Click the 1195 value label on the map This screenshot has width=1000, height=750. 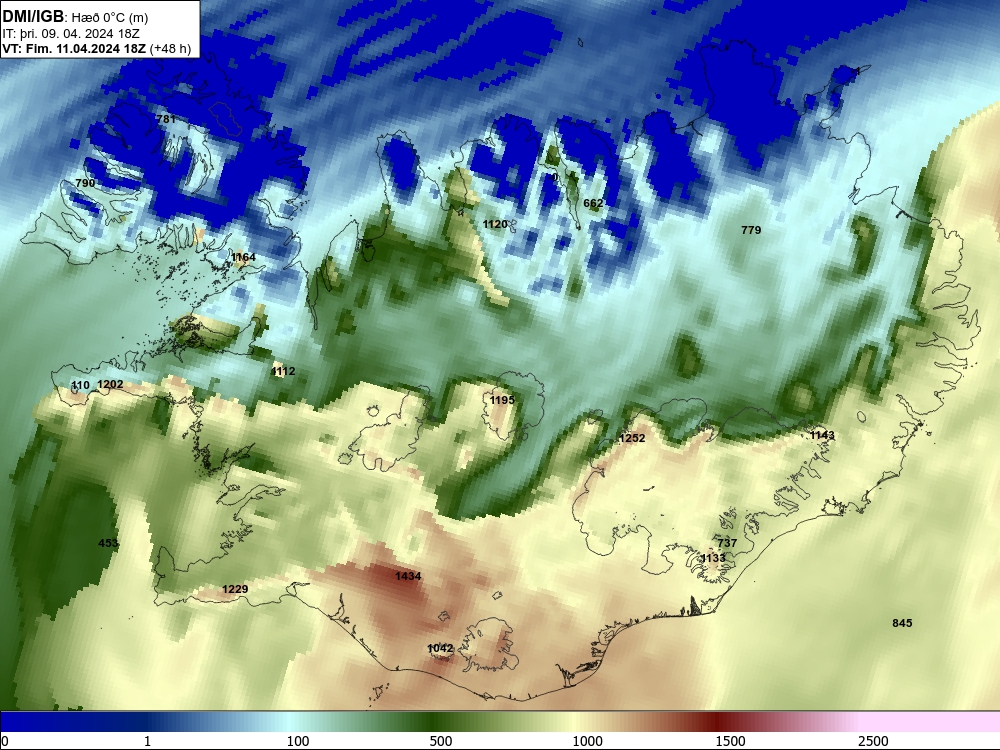(x=502, y=400)
